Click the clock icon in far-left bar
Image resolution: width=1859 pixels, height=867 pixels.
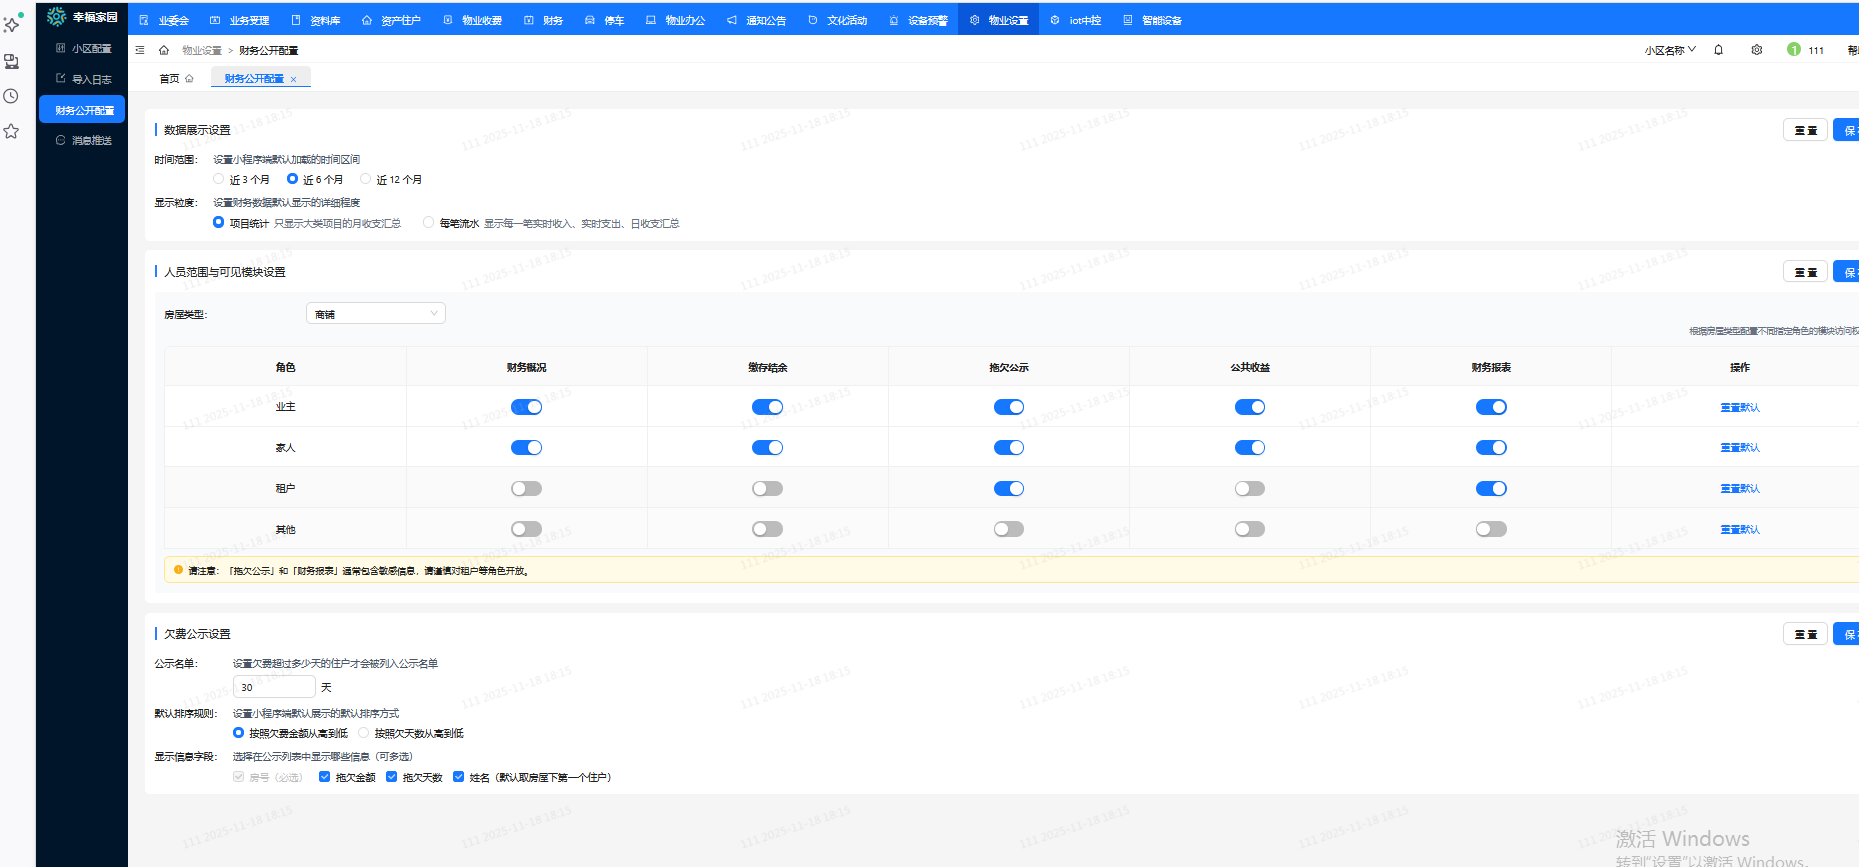(x=11, y=96)
